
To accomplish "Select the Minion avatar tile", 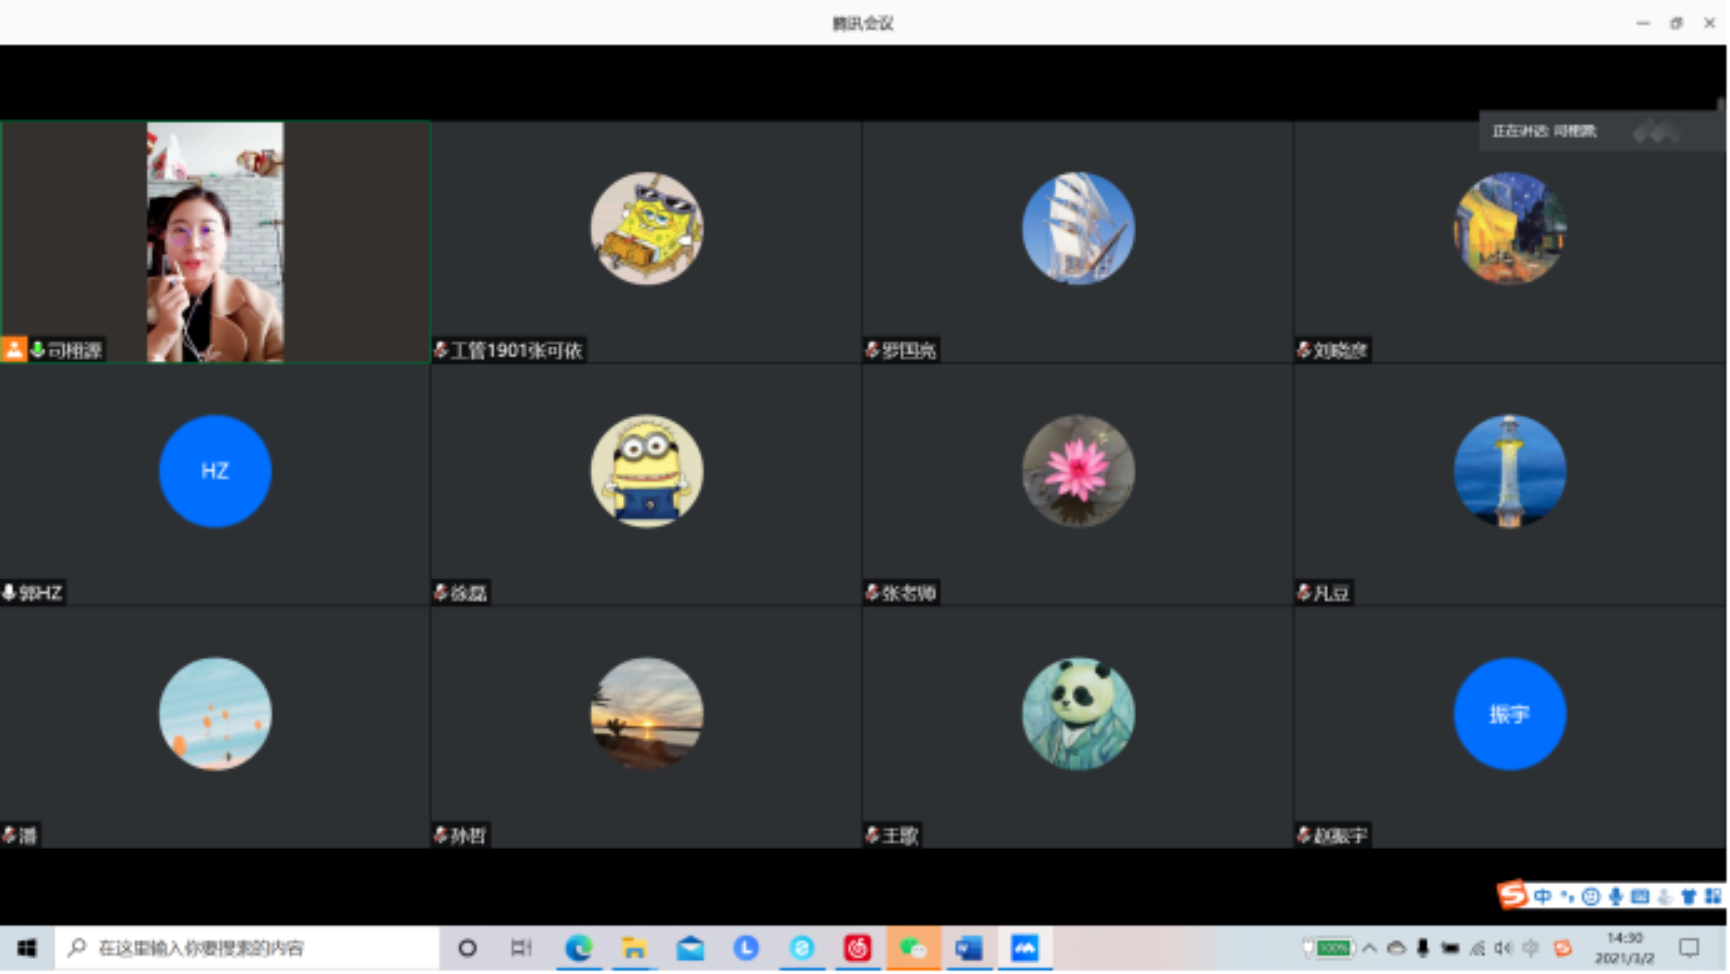I will pos(646,471).
